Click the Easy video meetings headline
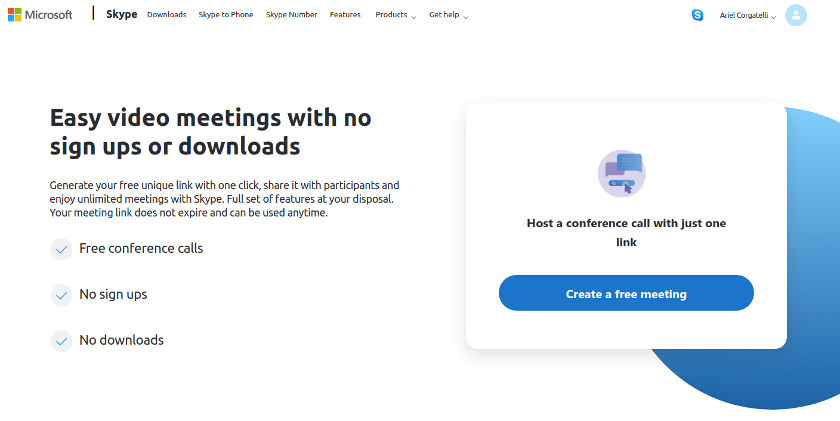840x421 pixels. [x=210, y=132]
